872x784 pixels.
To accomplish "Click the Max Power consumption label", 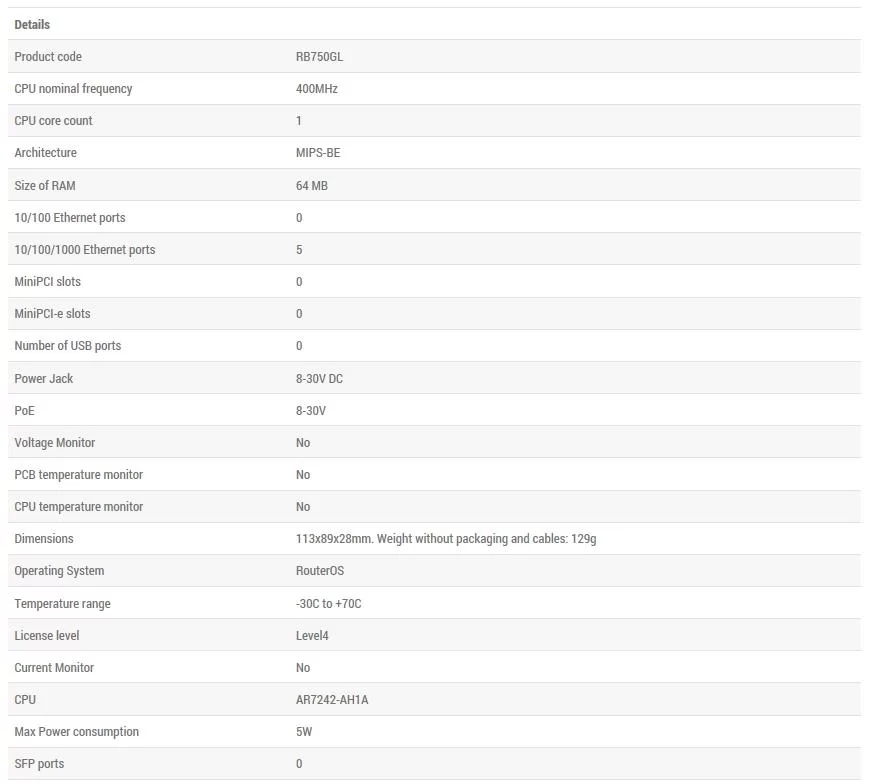I will click(x=77, y=732).
